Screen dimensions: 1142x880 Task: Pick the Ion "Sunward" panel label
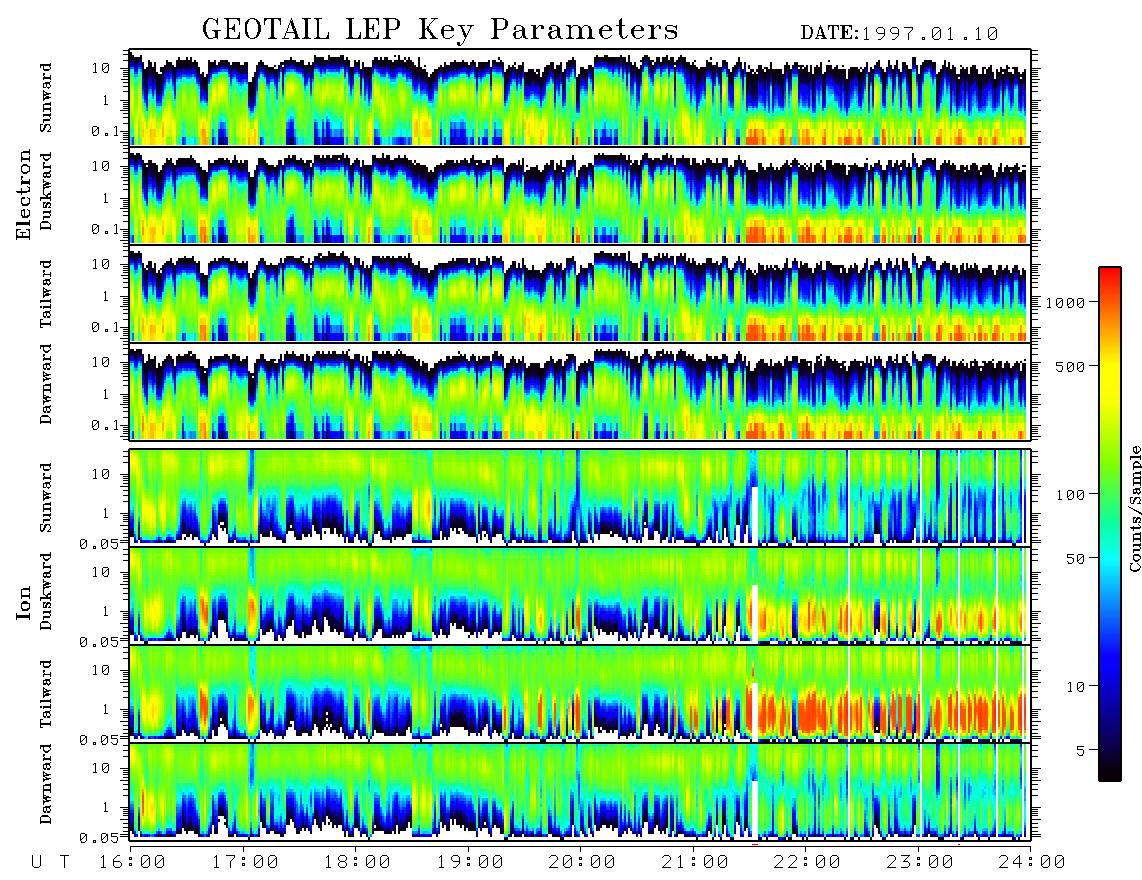pyautogui.click(x=47, y=498)
